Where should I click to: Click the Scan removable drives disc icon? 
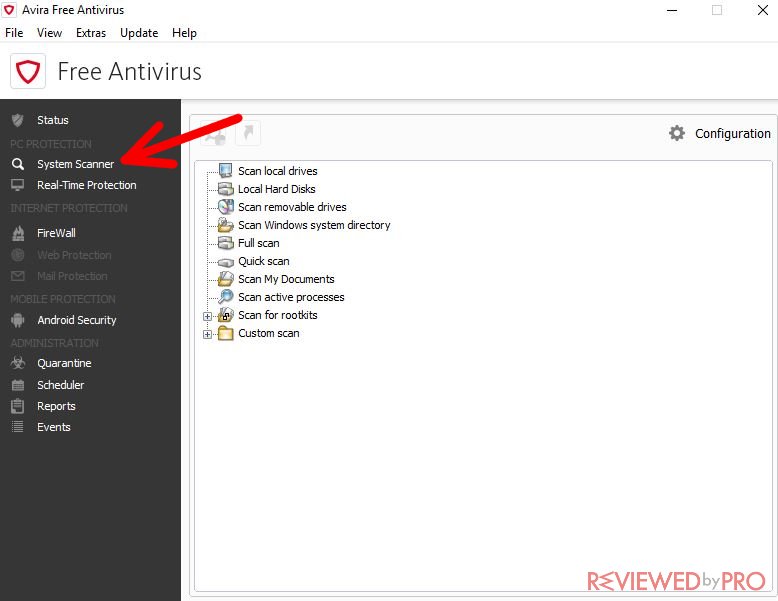226,207
